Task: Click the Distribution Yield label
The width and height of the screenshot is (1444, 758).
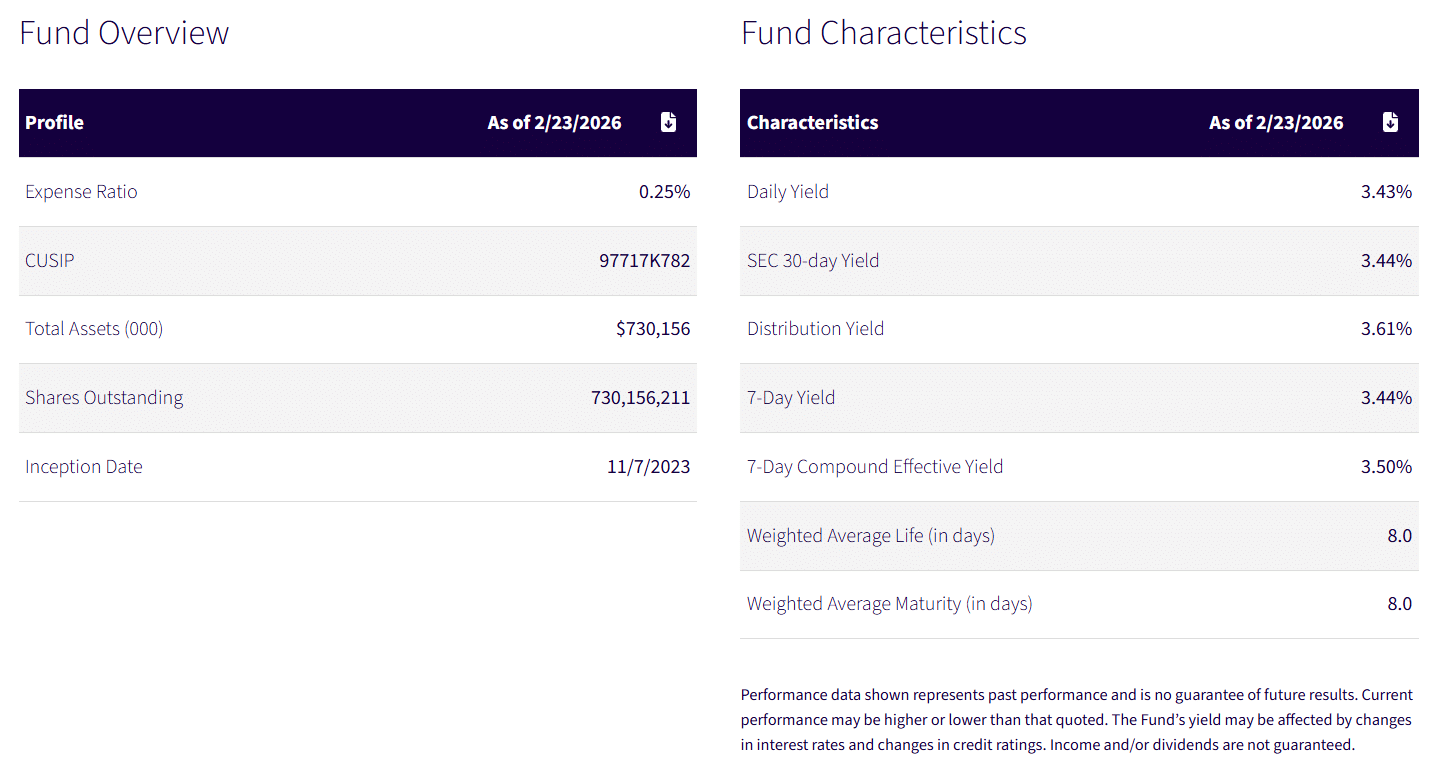Action: tap(815, 329)
